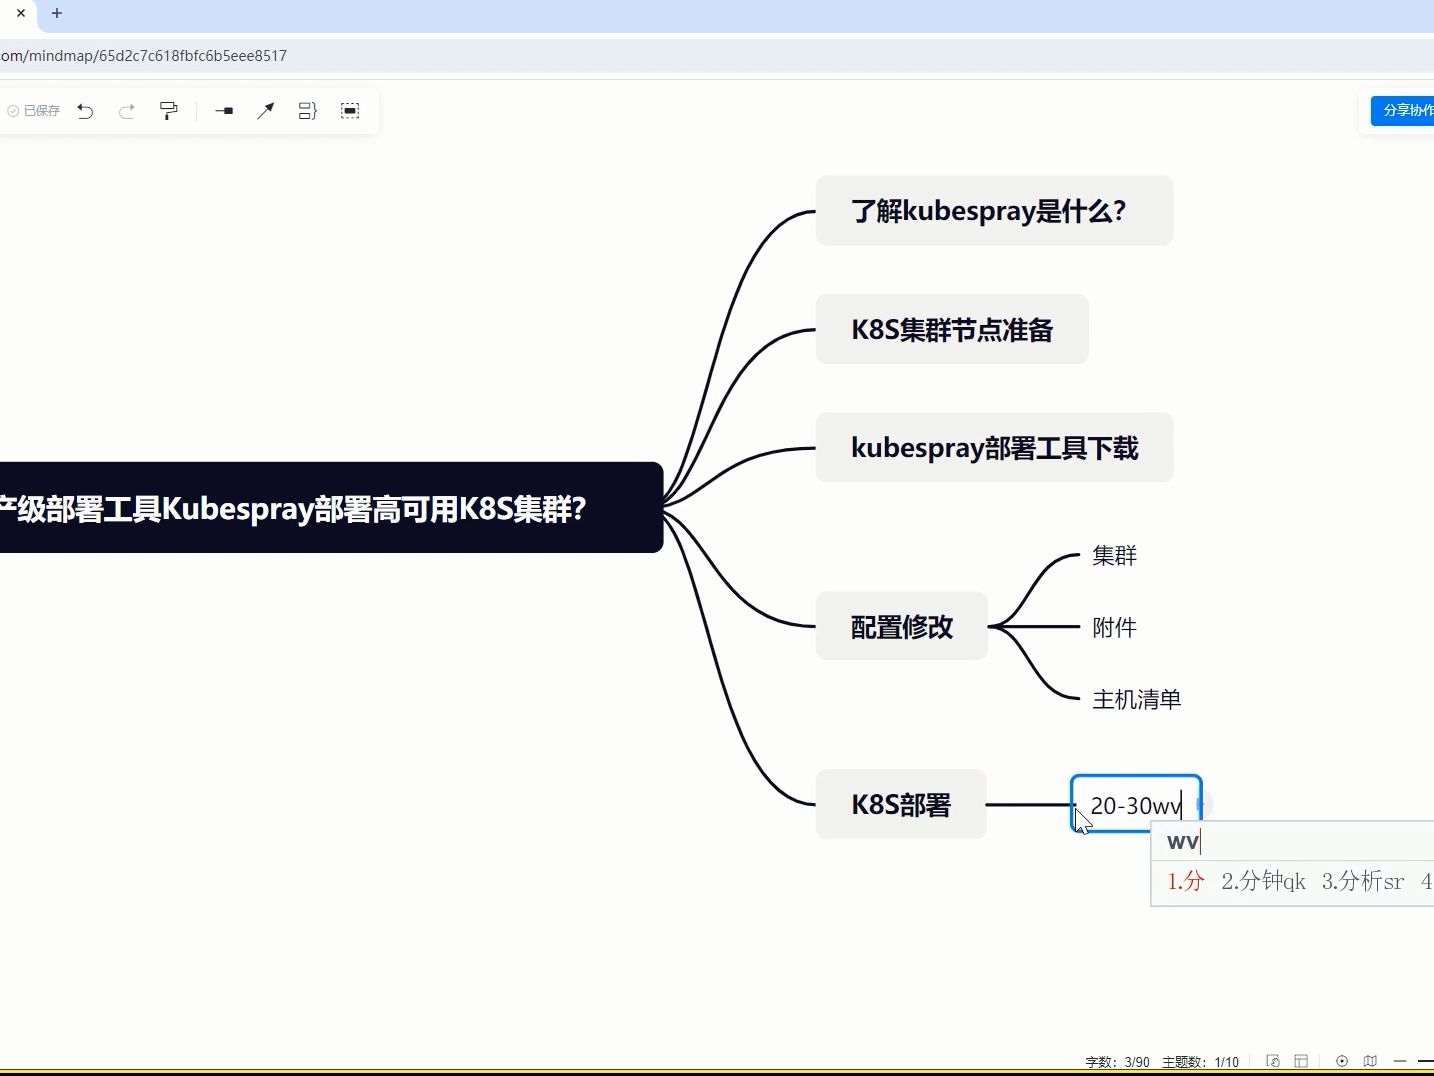1434x1076 pixels.
Task: Click inside the 20-30wv editing box
Action: point(1136,804)
